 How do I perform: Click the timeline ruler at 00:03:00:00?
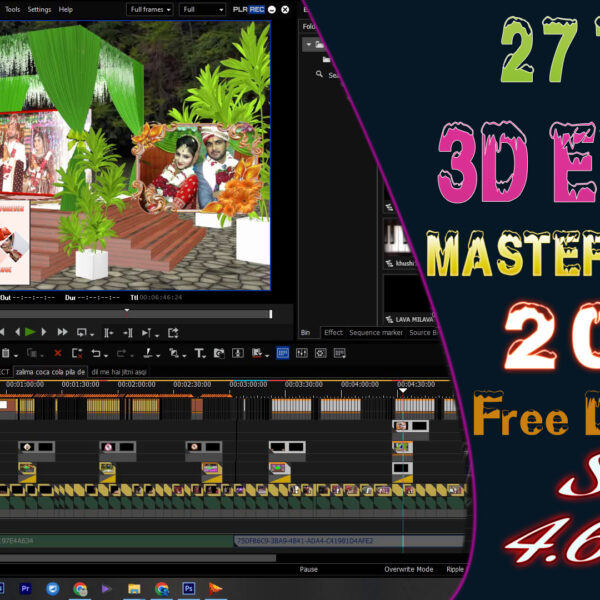coord(248,385)
